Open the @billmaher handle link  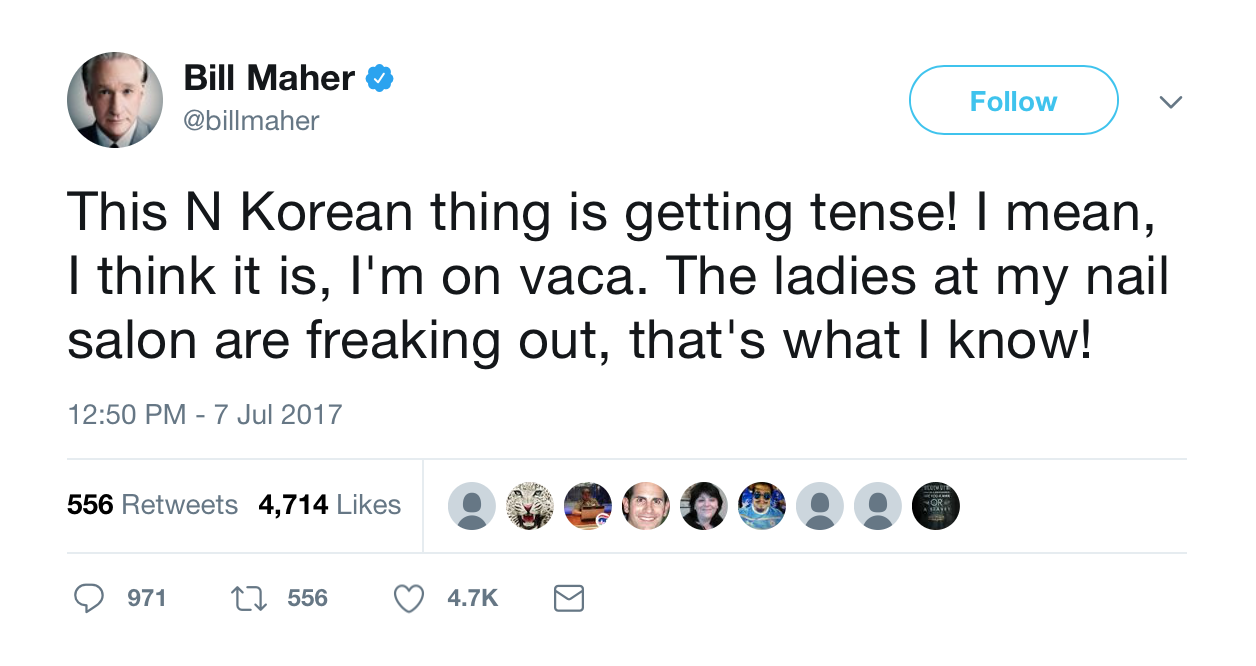pyautogui.click(x=252, y=121)
